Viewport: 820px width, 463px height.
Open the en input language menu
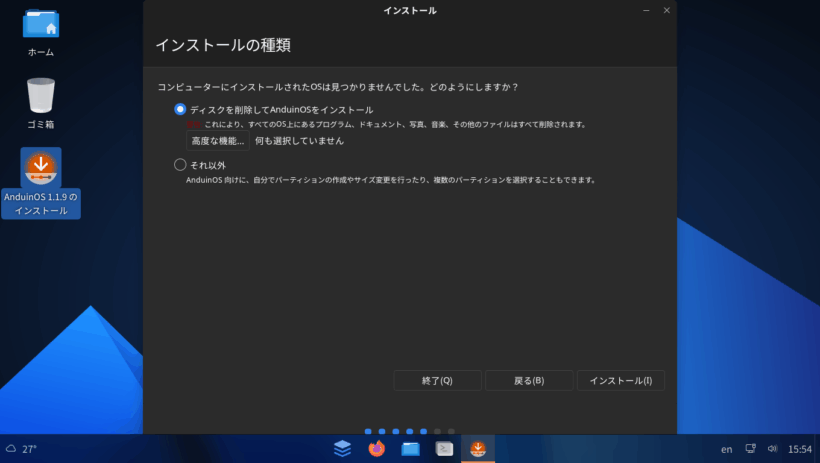tap(726, 450)
